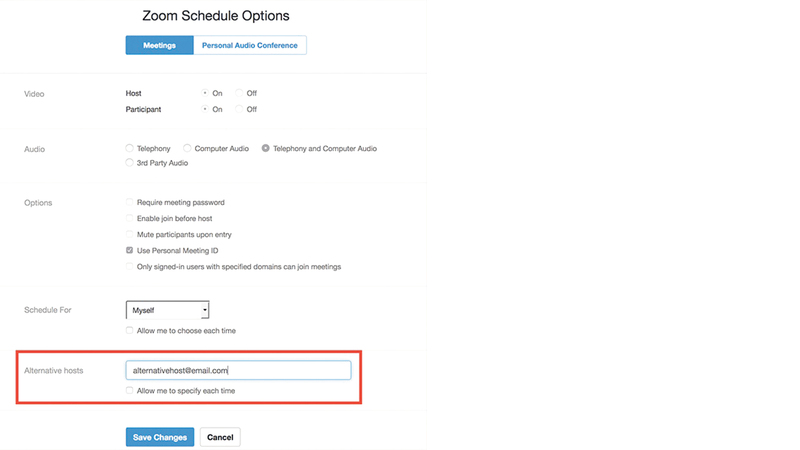This screenshot has height=450, width=800.
Task: Switch to the Meetings tab
Action: pos(159,45)
